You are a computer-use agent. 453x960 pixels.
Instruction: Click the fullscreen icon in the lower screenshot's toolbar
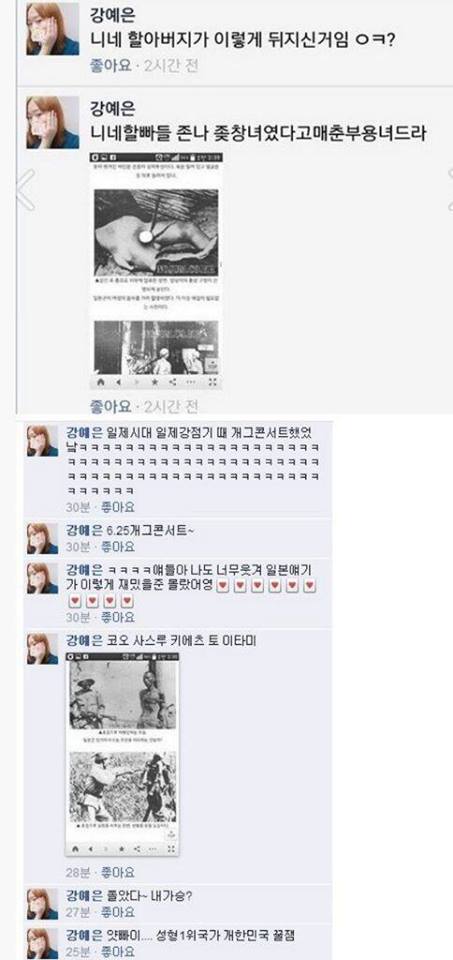[171, 849]
